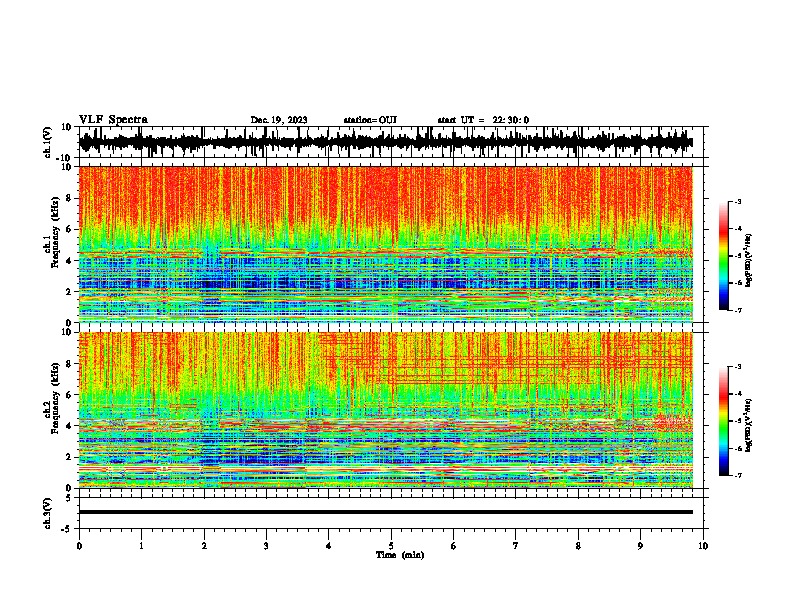This screenshot has height=612, width=792.
Task: Click time axis tick label "1"
Action: pos(141,546)
